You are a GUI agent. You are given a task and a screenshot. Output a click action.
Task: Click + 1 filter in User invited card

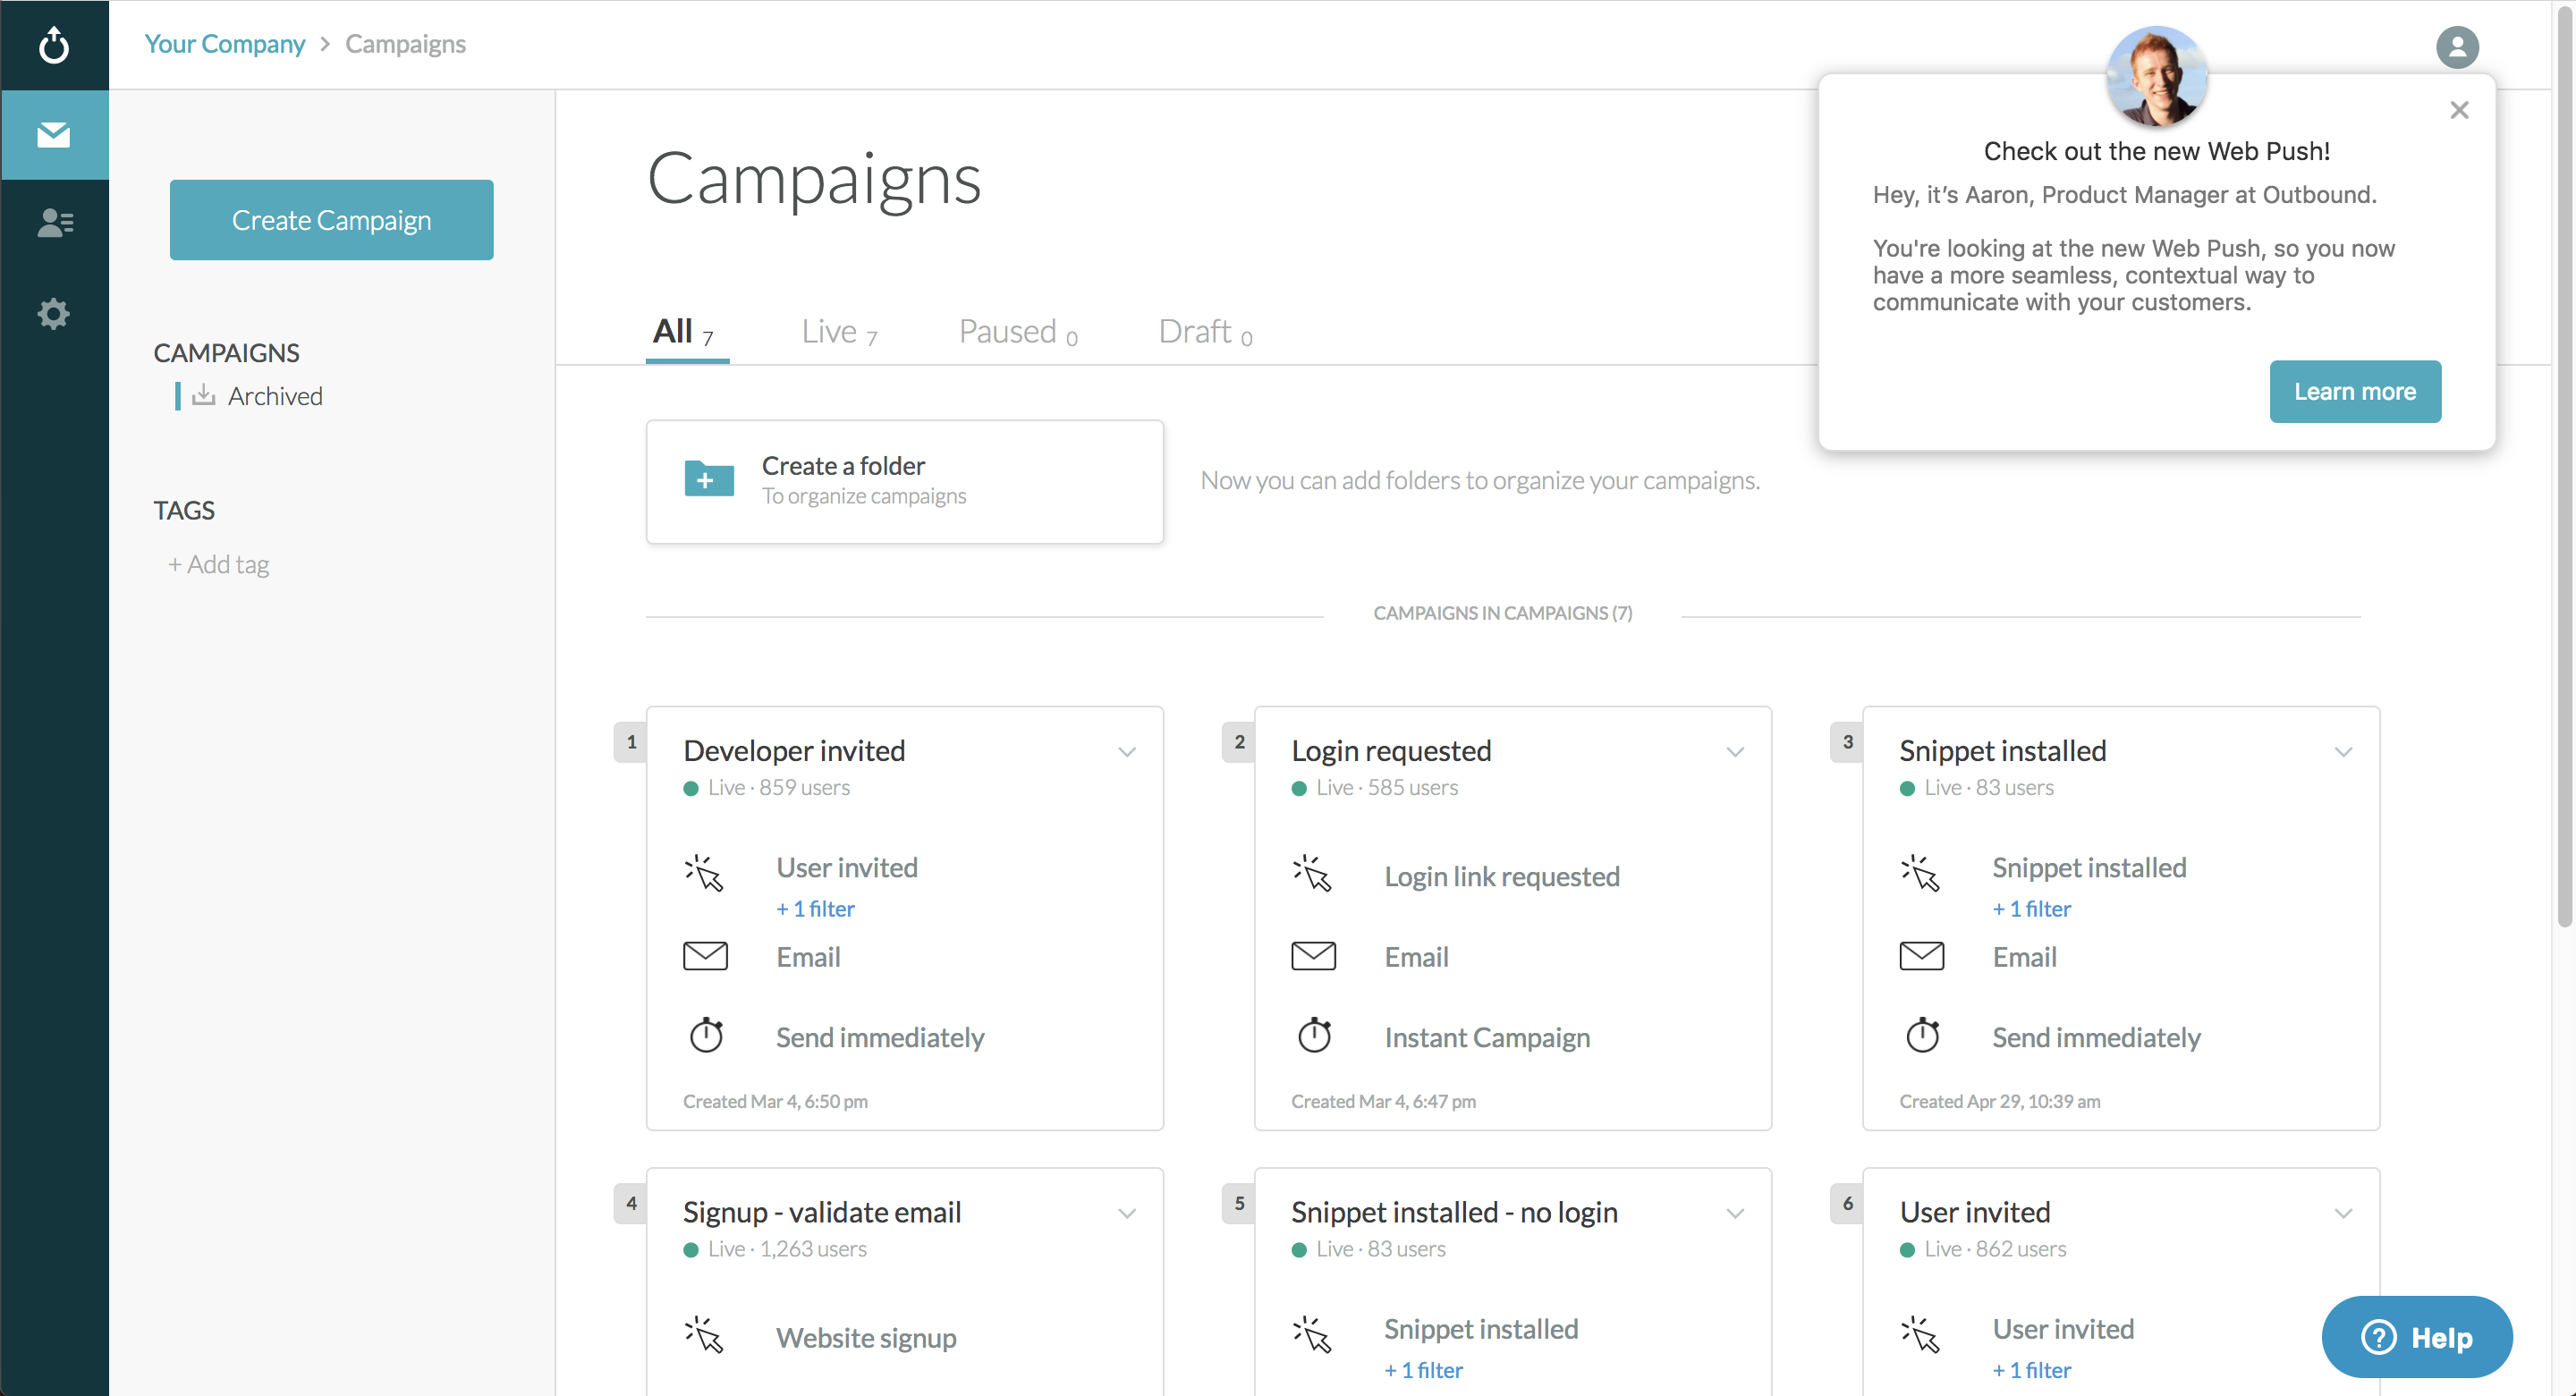(2031, 1370)
